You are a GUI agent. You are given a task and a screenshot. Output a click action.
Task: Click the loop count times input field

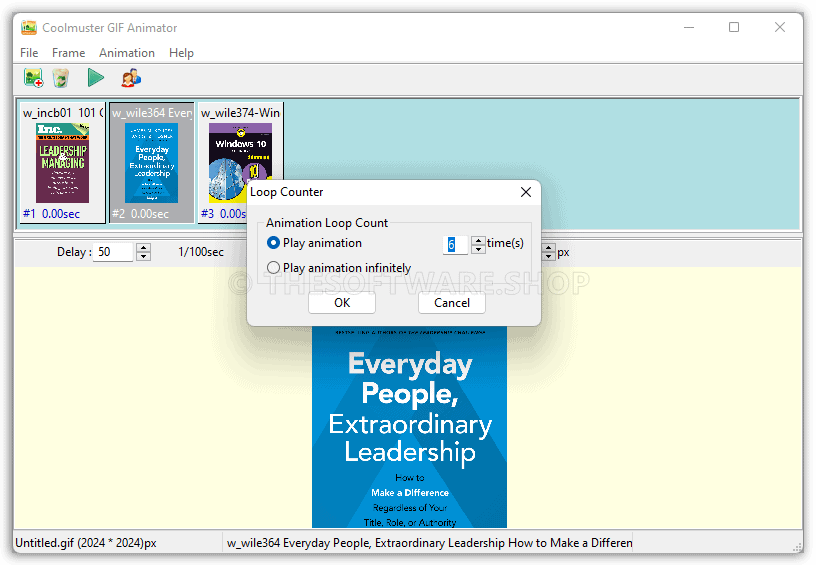[x=455, y=244]
